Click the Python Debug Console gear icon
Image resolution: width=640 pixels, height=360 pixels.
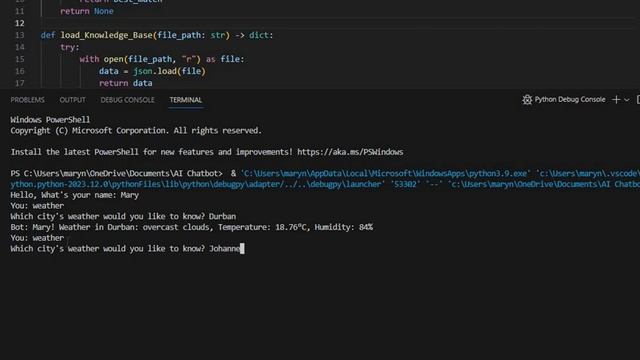point(527,100)
